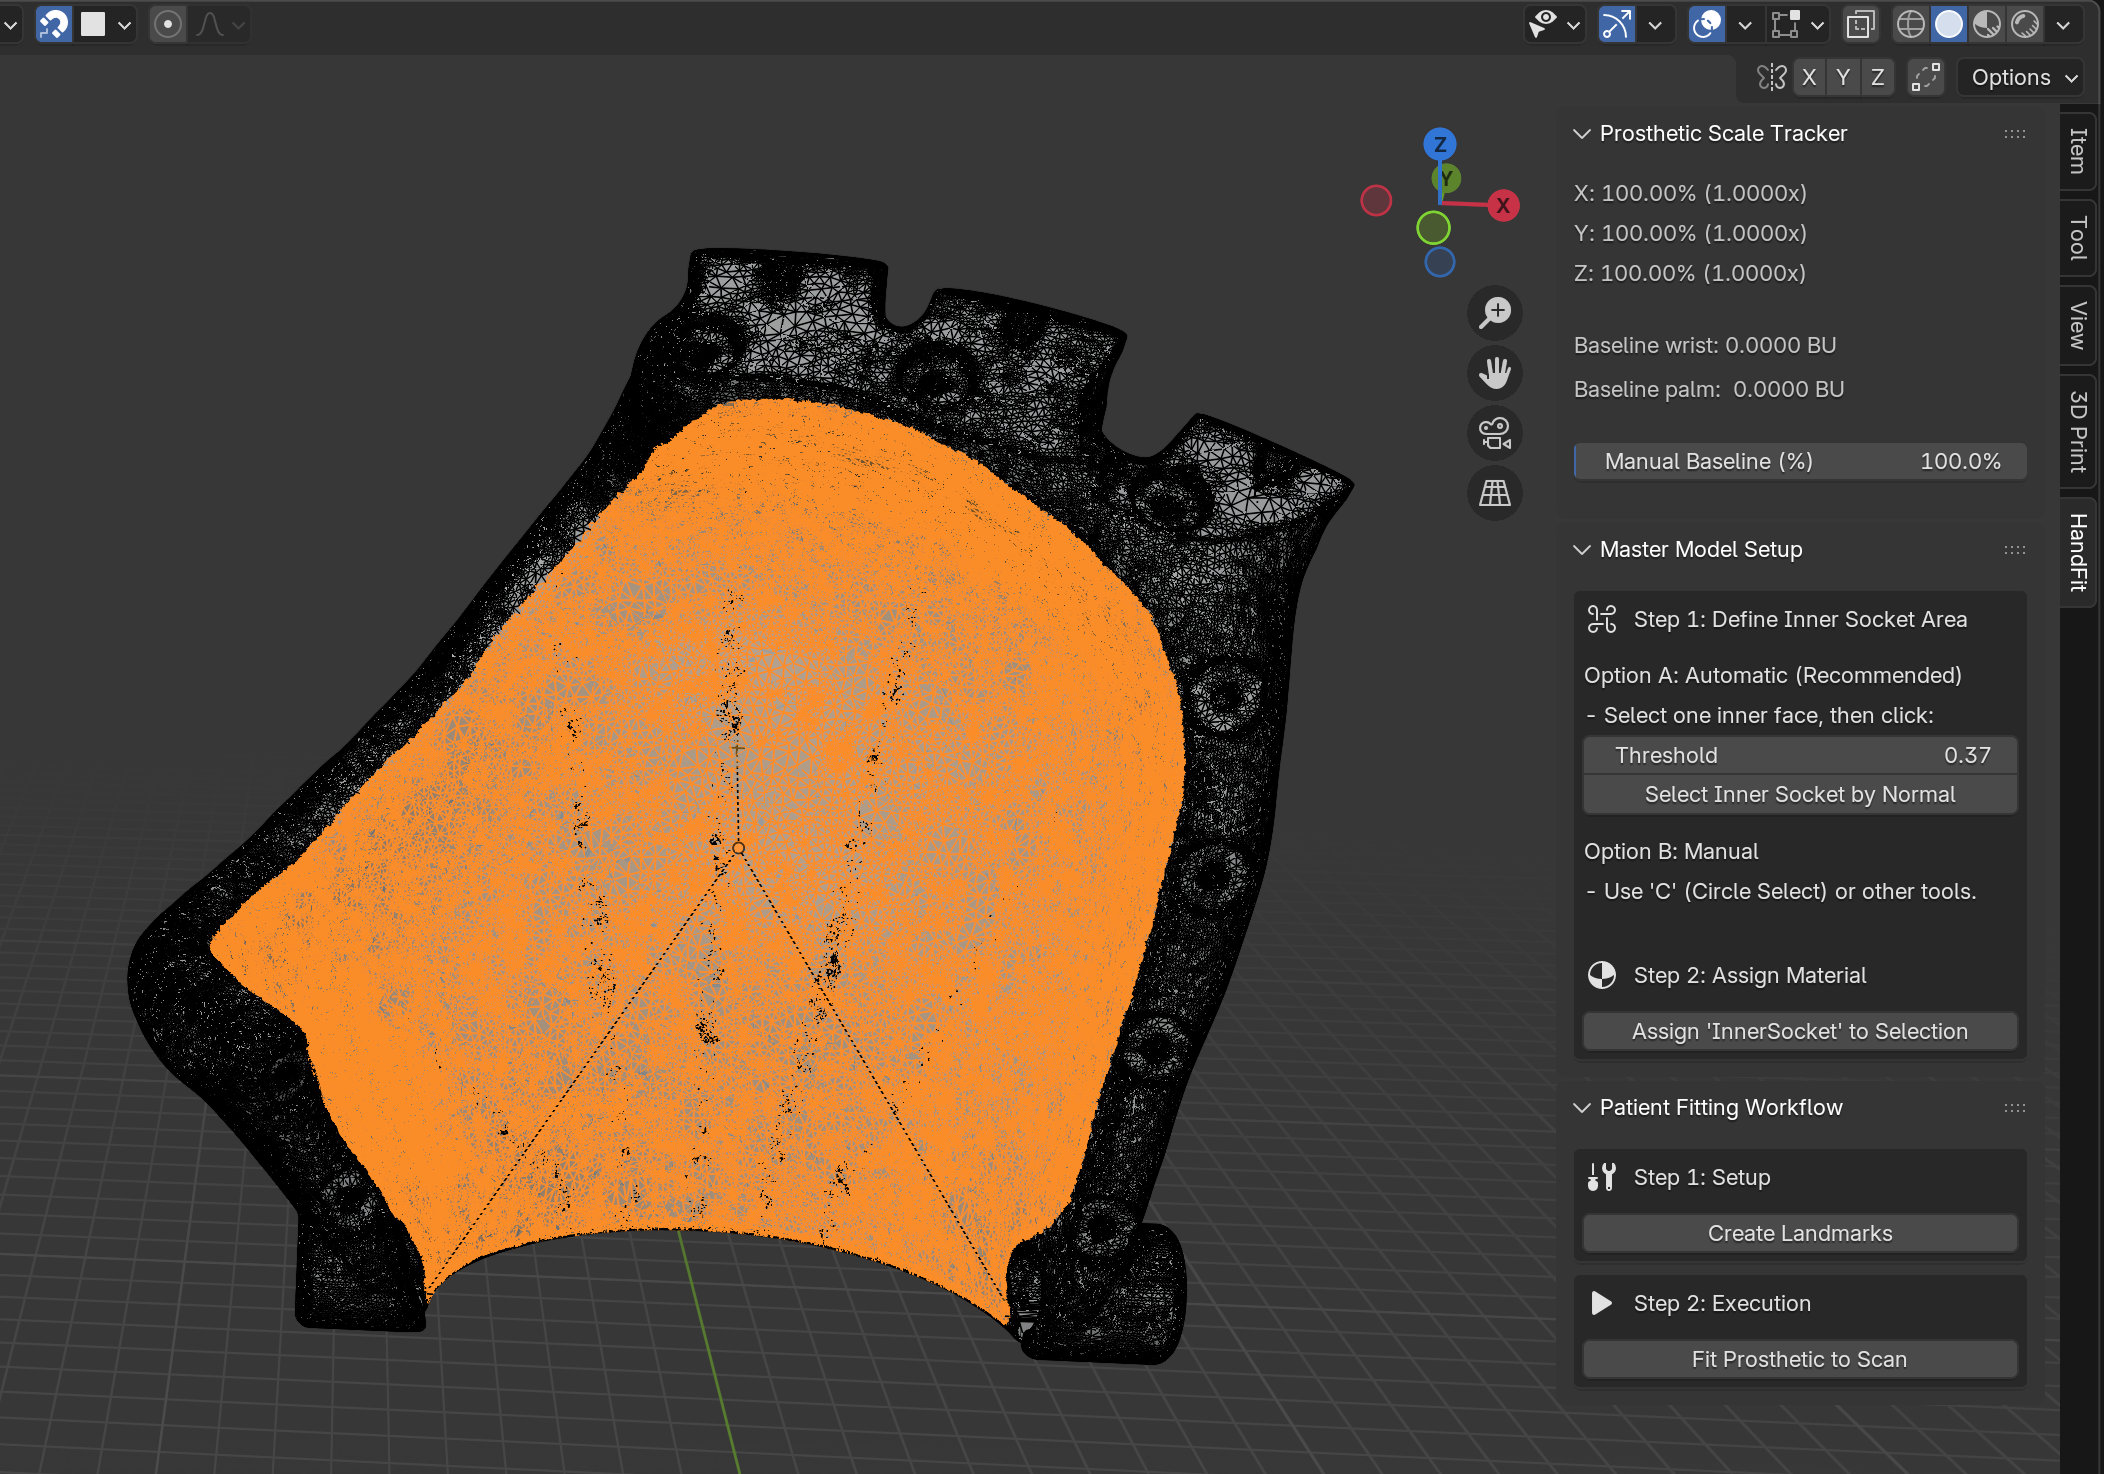Enable proportional editing circle icon
Viewport: 2104px width, 1474px height.
point(168,24)
